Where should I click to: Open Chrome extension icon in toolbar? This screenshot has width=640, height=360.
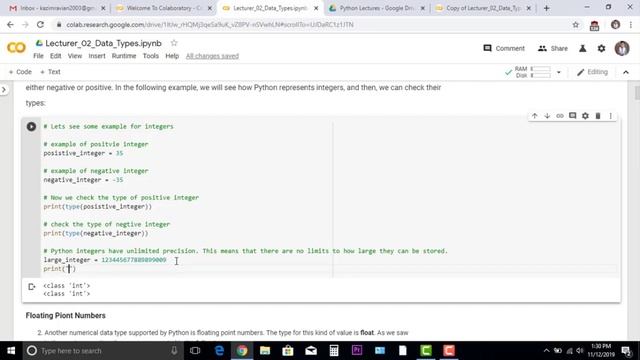pyautogui.click(x=594, y=25)
